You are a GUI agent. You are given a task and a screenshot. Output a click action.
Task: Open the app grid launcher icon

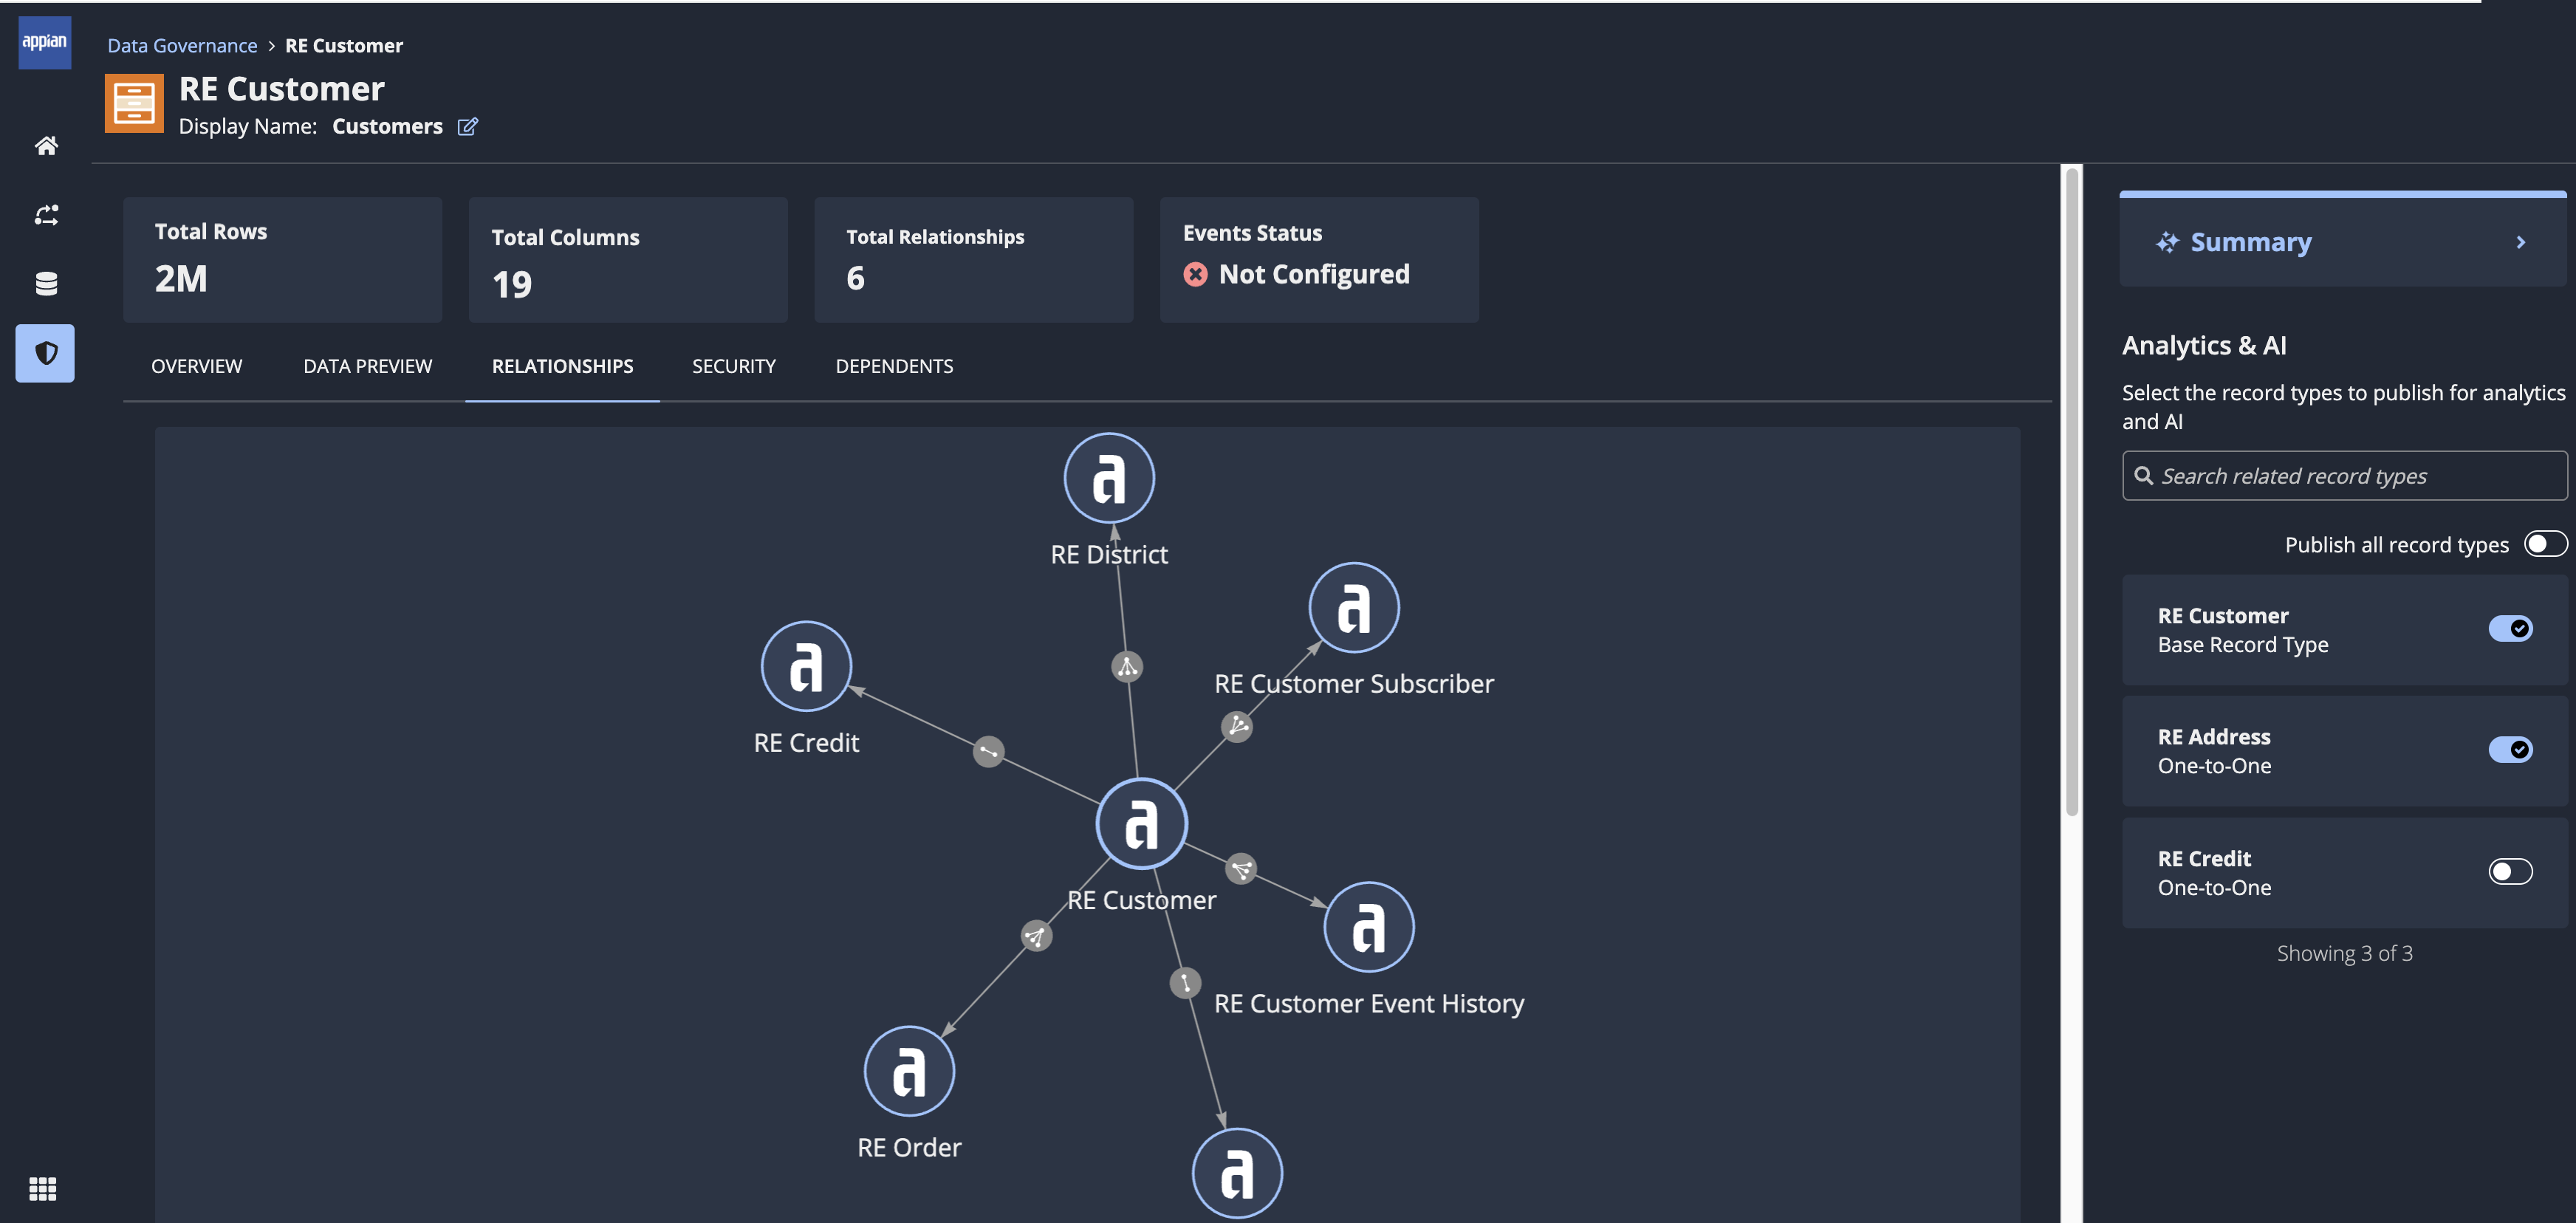click(x=43, y=1188)
